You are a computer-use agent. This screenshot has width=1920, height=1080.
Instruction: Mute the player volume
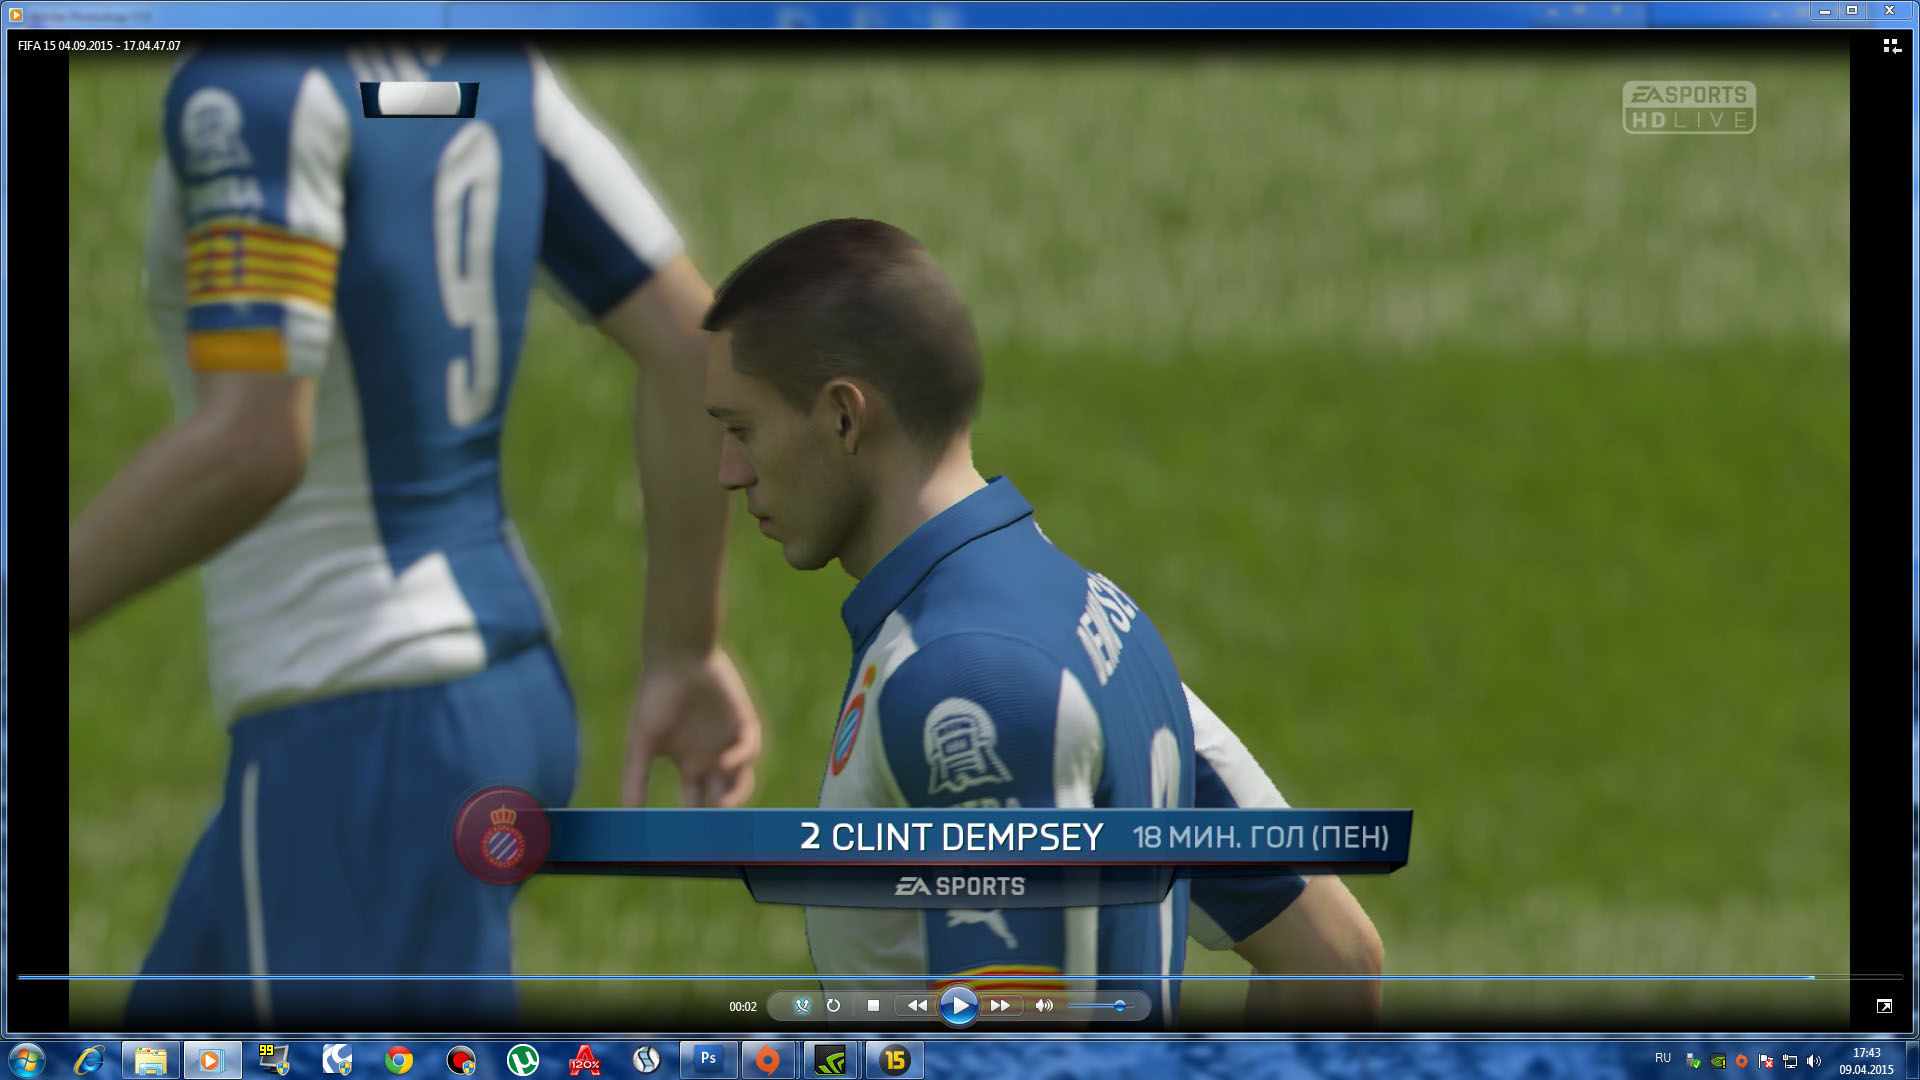1044,1006
